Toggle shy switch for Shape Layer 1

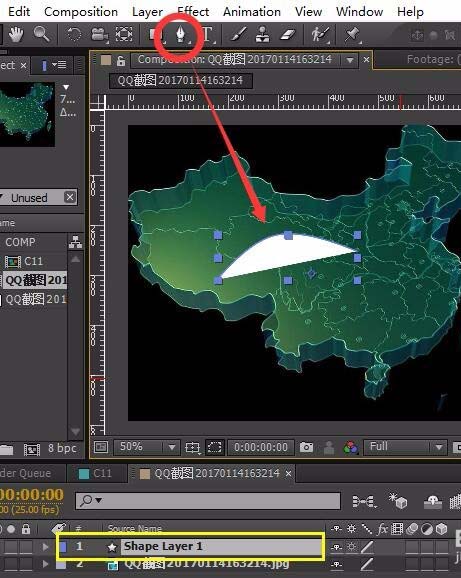coord(336,547)
